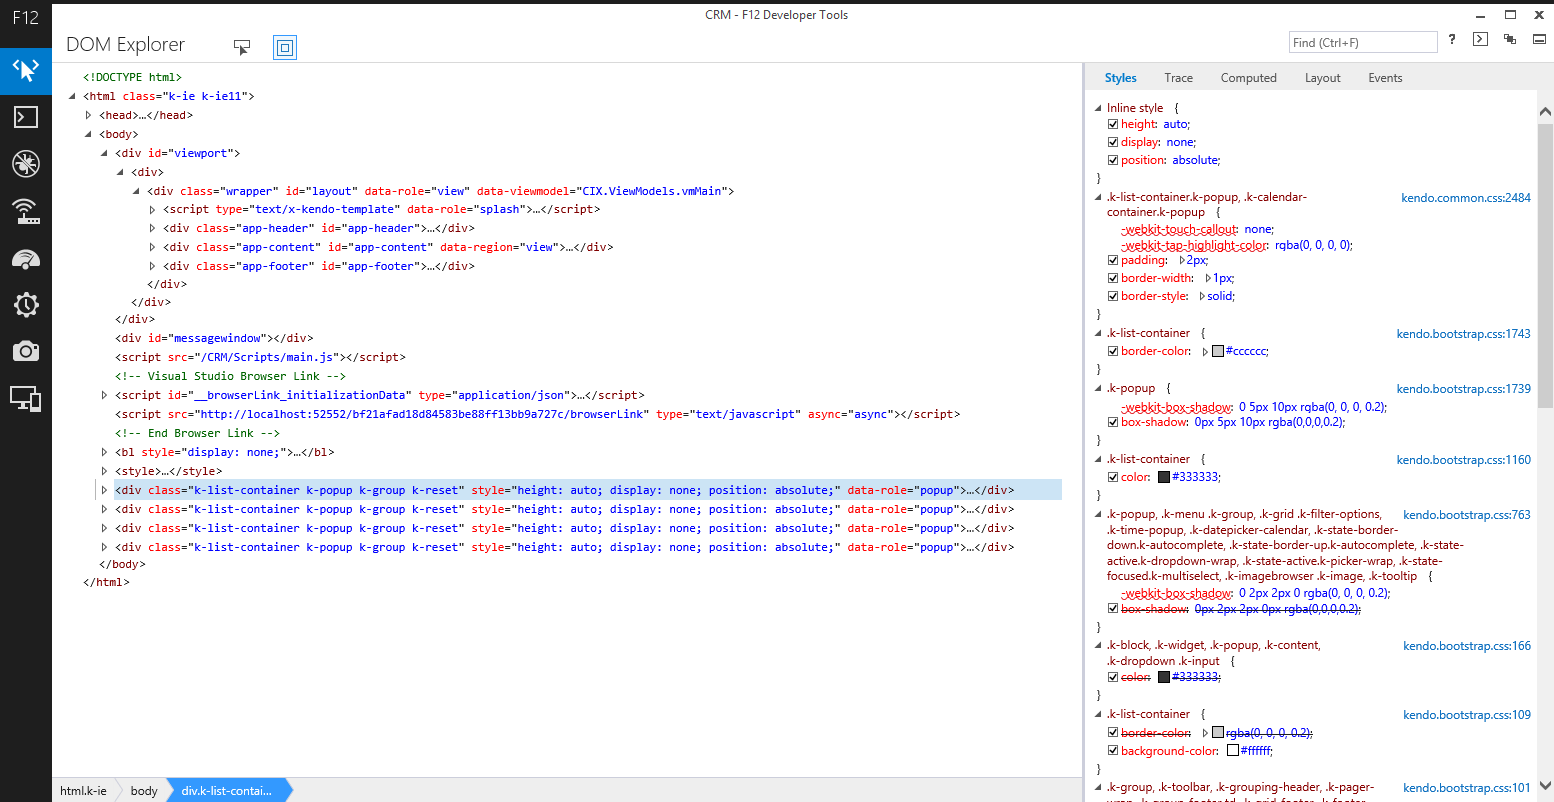Select the Styles tab

tap(1120, 78)
